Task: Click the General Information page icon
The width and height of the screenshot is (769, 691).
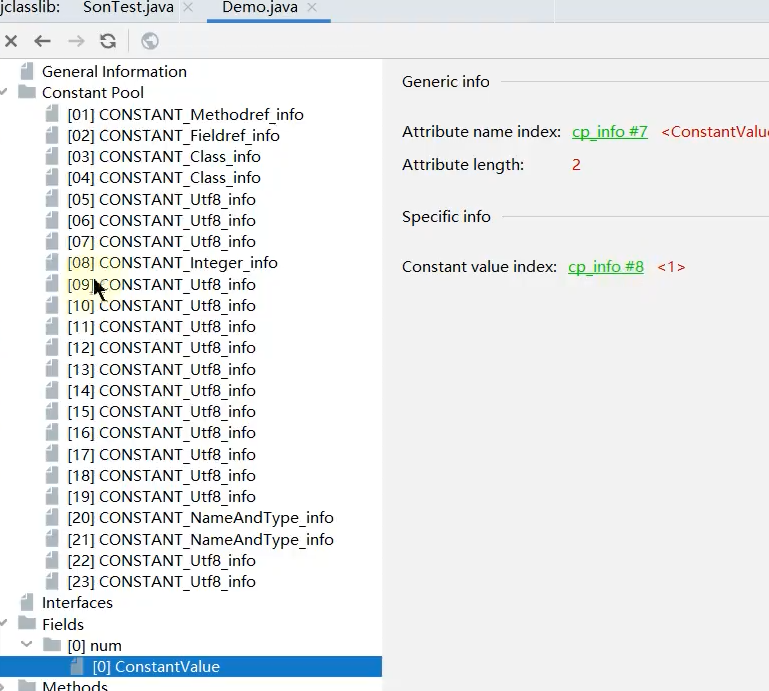Action: (x=27, y=71)
